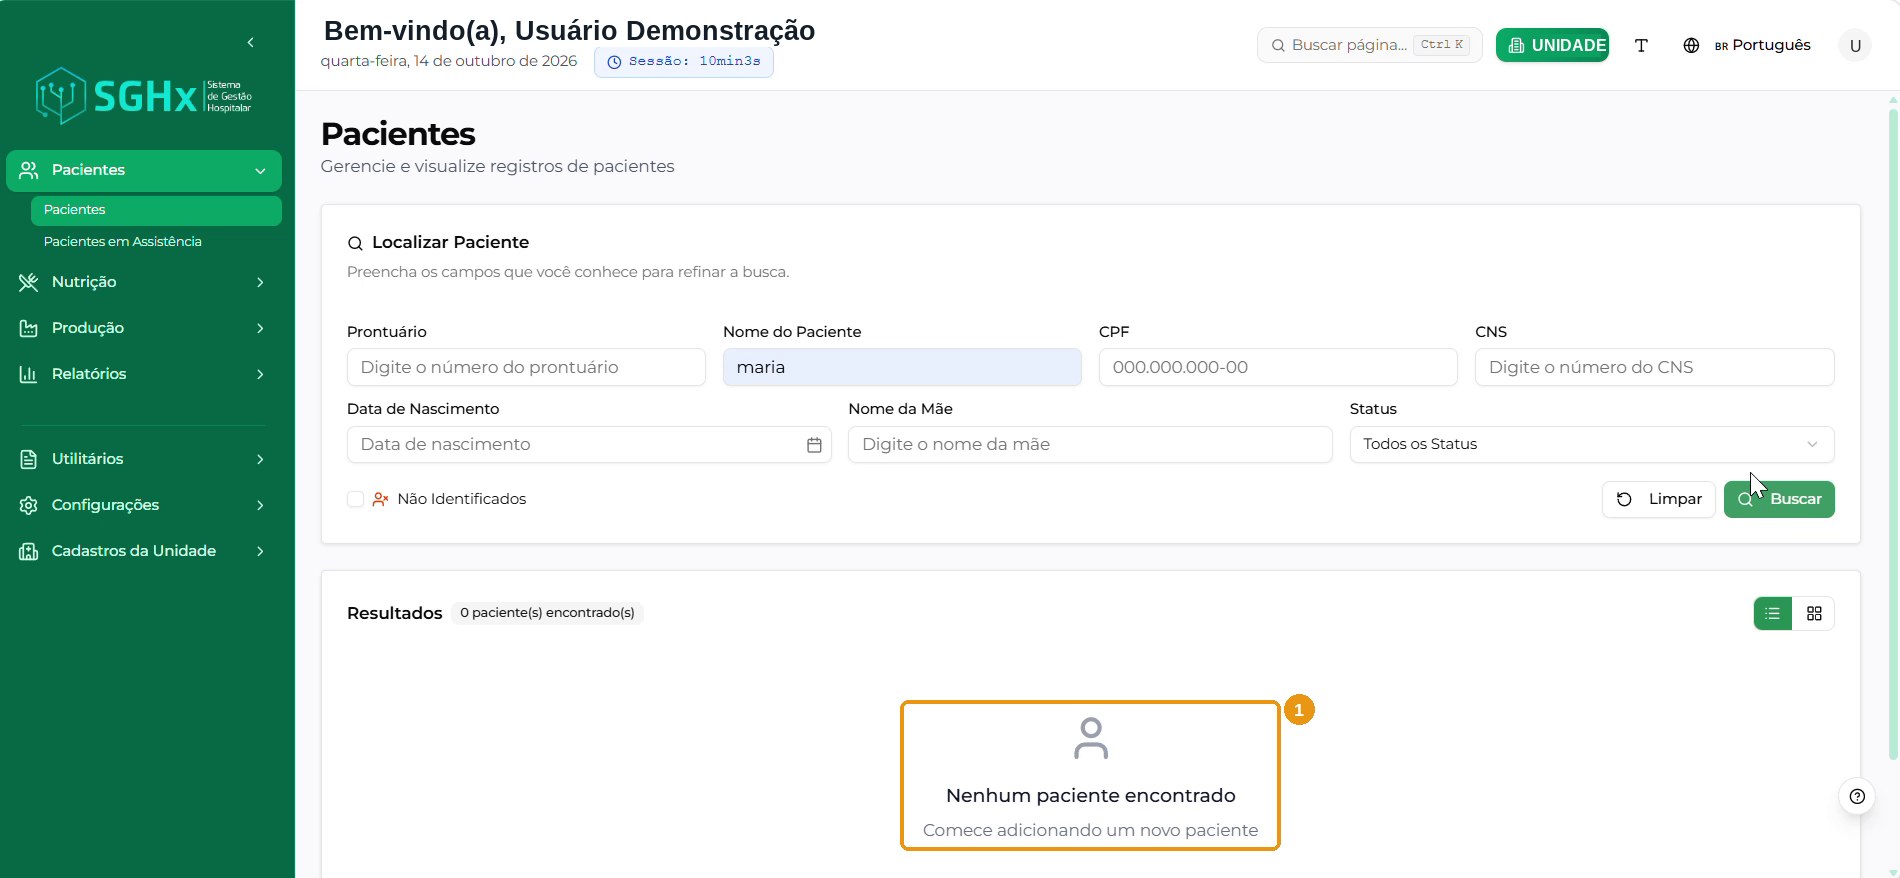
Task: Open the user avatar U menu
Action: [x=1855, y=45]
